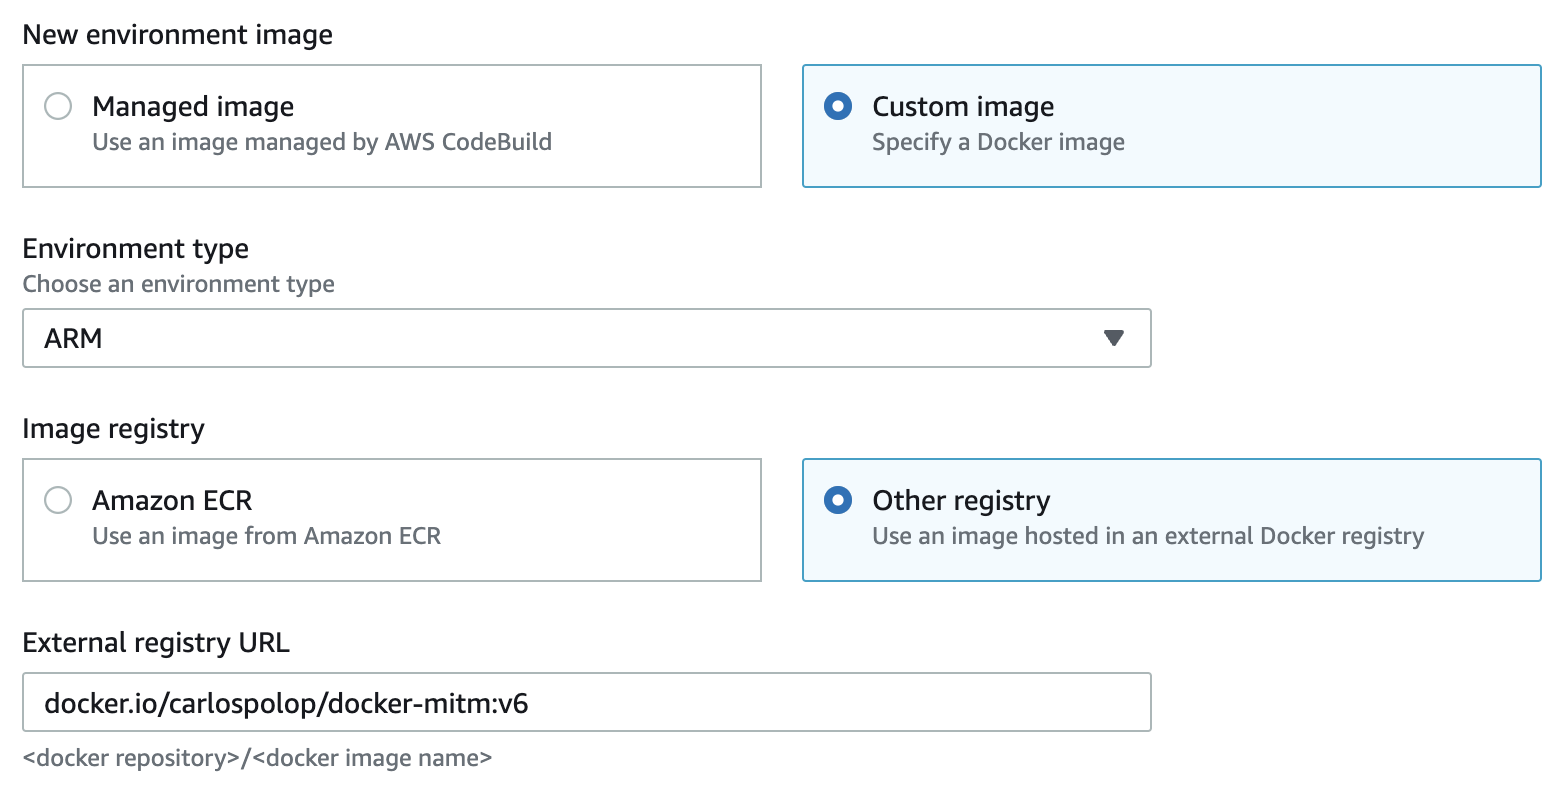Choose the Custom image radio circle
This screenshot has height=790, width=1566.
[837, 106]
